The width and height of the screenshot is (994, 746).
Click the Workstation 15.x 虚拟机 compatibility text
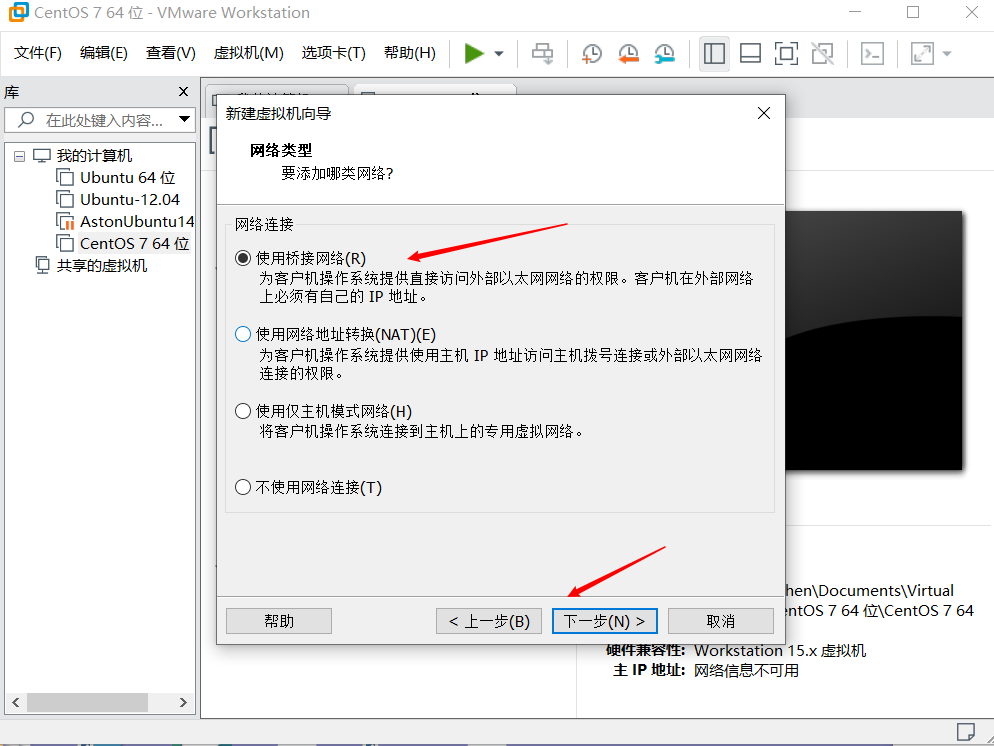click(780, 650)
